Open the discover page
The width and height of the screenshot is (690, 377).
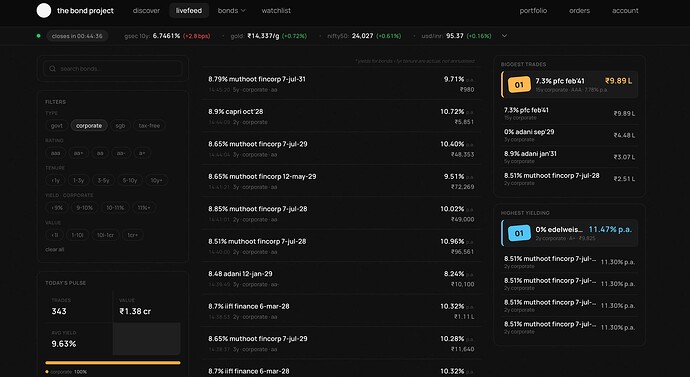tap(146, 11)
